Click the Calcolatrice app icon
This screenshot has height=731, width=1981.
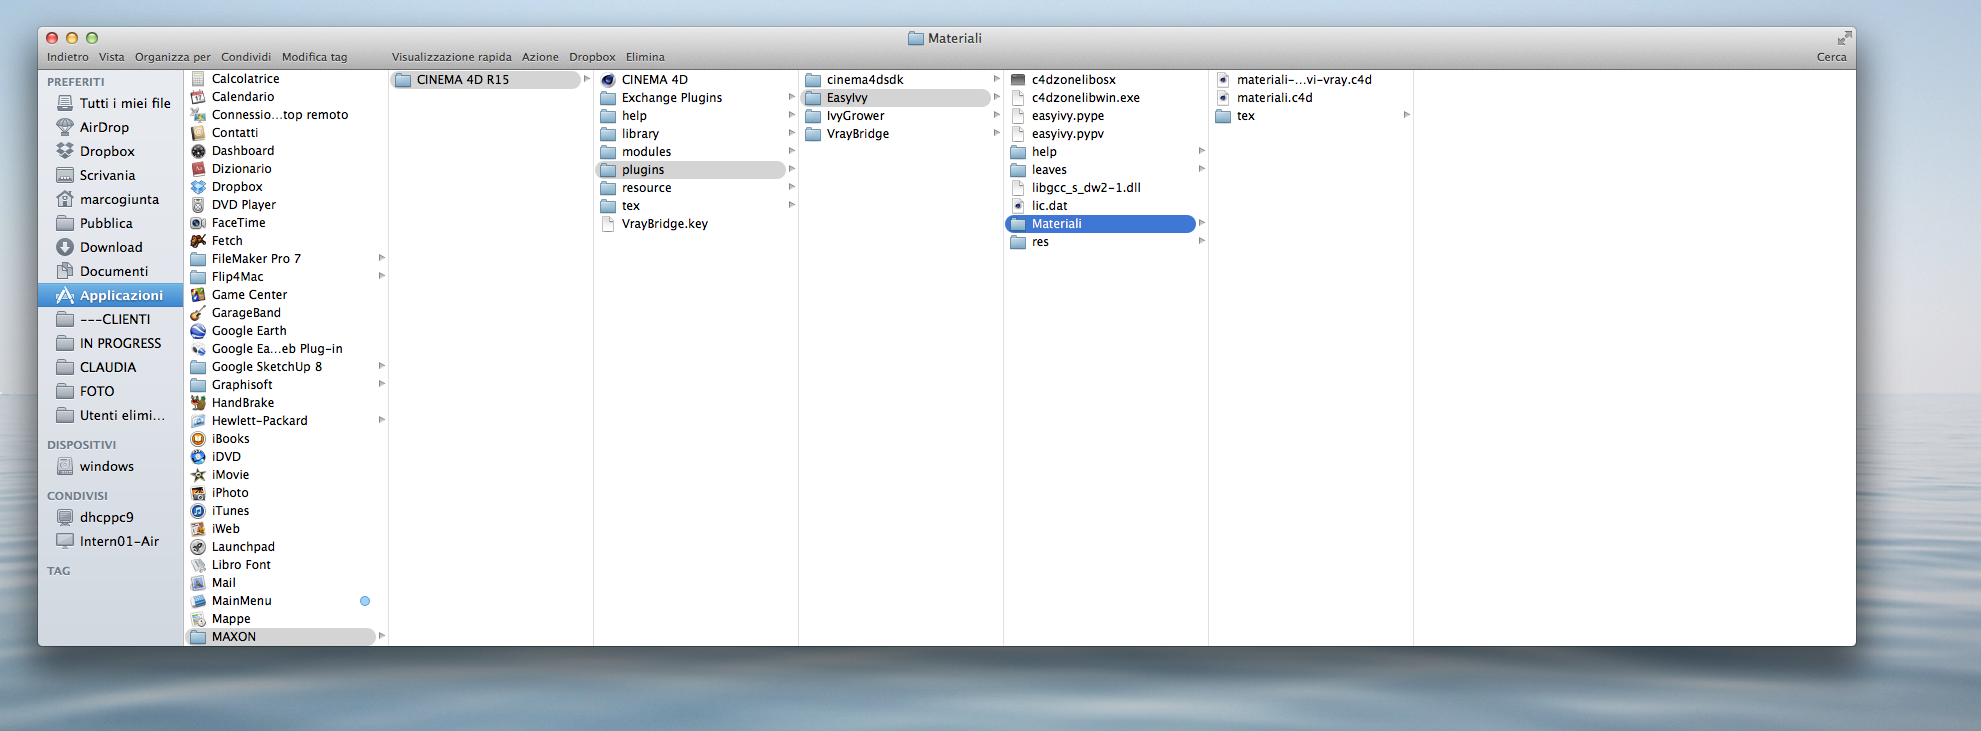(x=198, y=79)
